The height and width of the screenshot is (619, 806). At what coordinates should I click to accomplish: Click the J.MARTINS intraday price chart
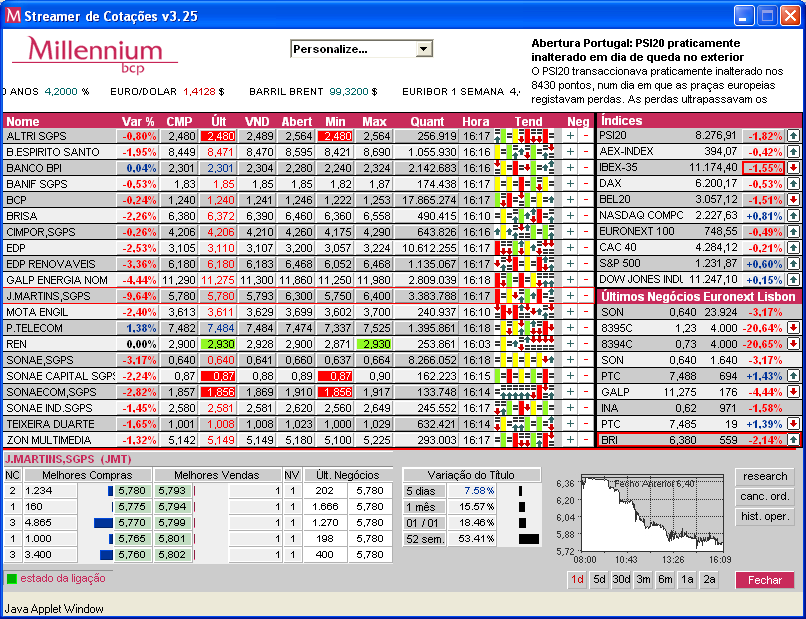pos(652,514)
